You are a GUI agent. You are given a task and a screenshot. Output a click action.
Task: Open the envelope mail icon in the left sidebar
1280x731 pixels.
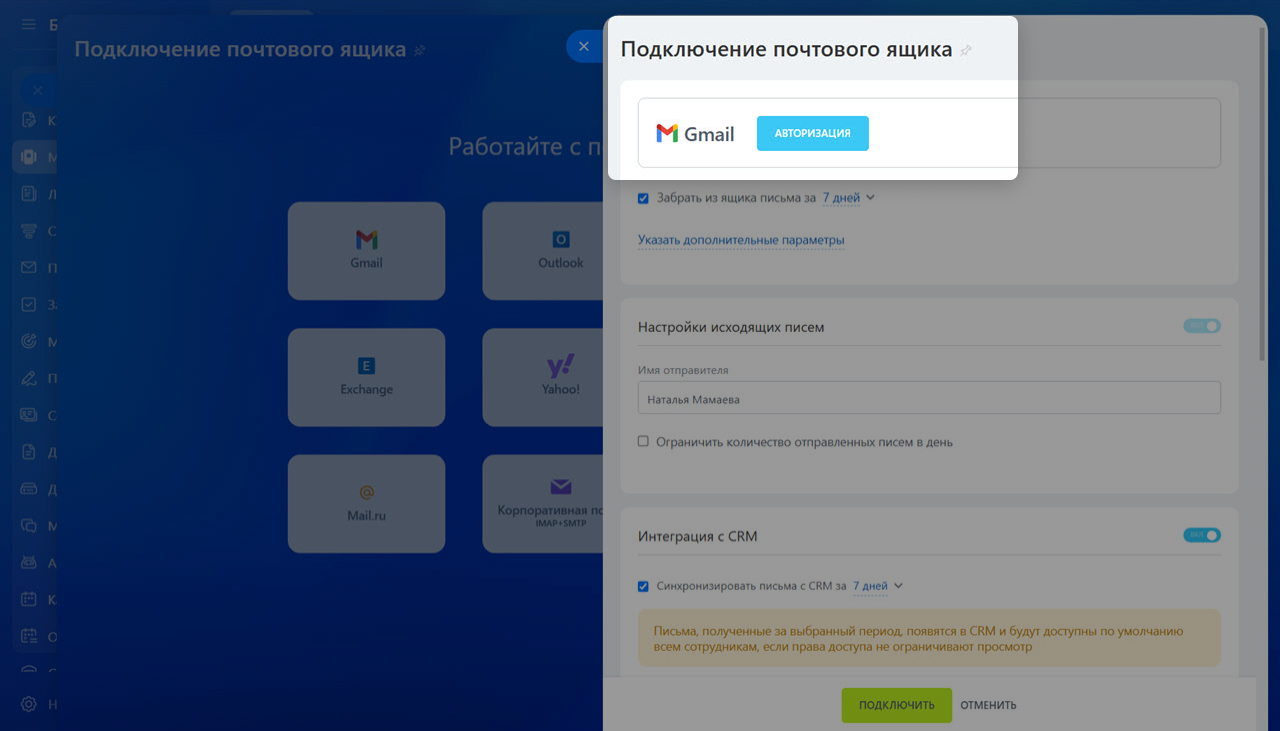[29, 267]
